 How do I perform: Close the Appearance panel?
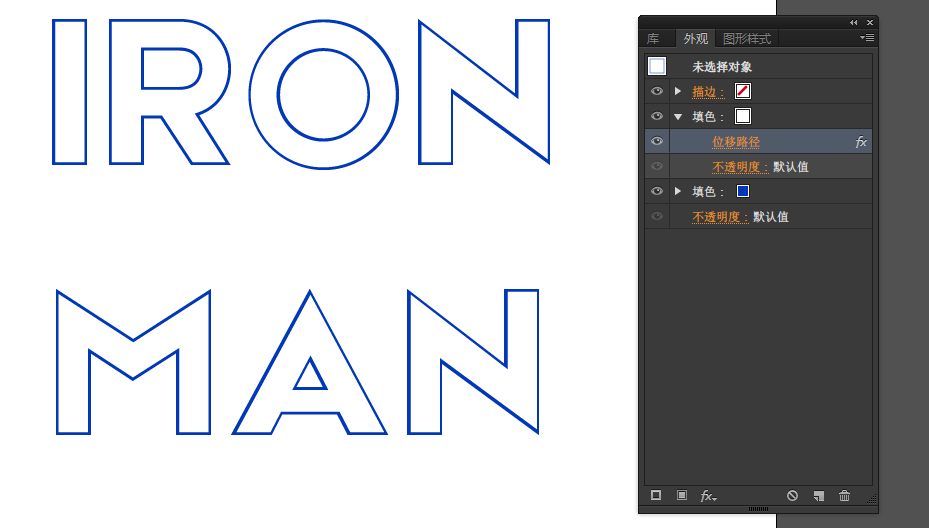(870, 23)
